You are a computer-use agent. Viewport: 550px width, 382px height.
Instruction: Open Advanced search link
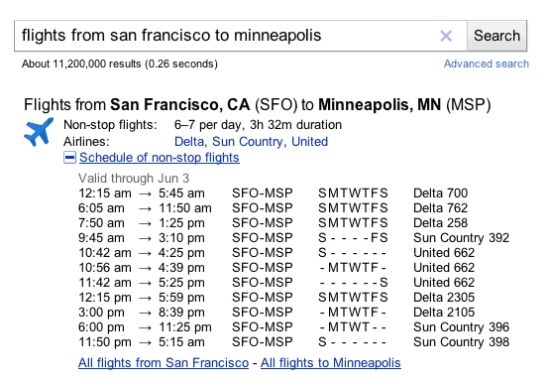coord(486,64)
